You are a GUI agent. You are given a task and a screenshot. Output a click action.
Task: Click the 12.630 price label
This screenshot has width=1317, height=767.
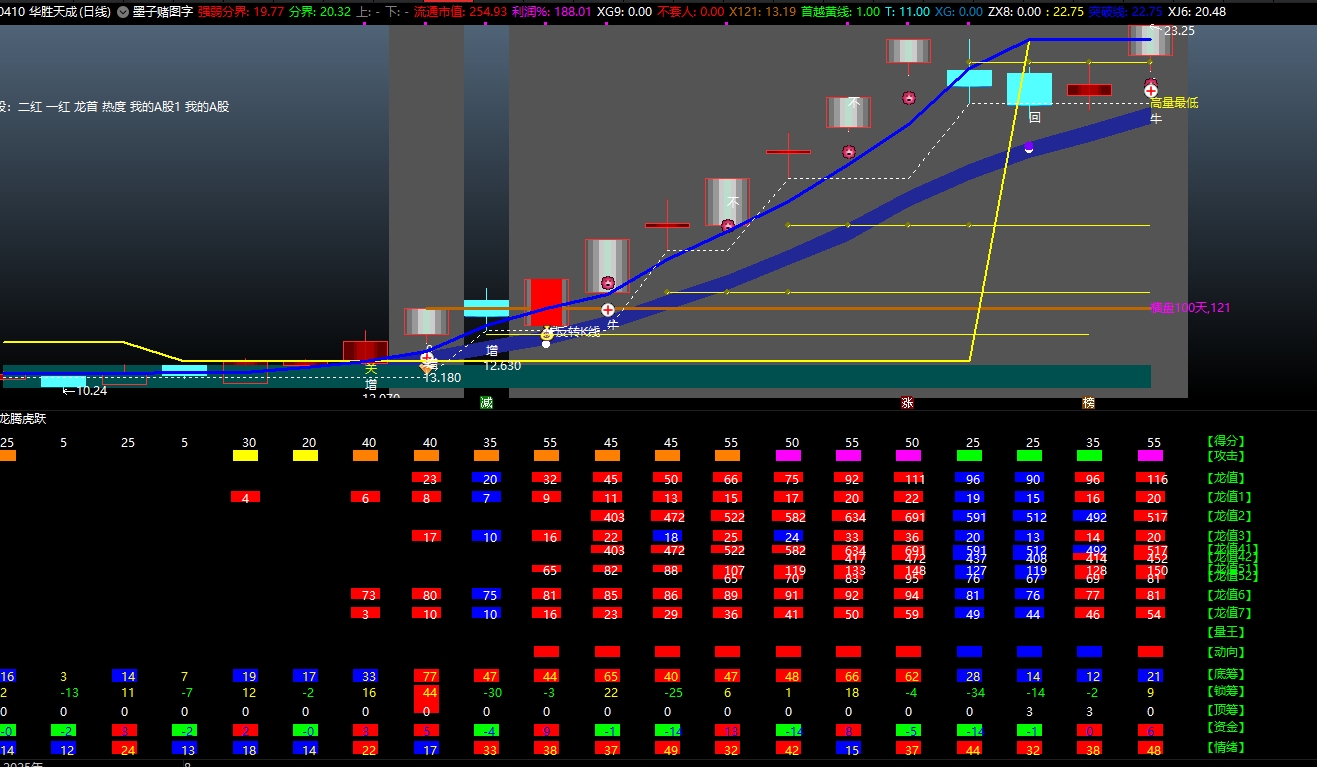(503, 366)
